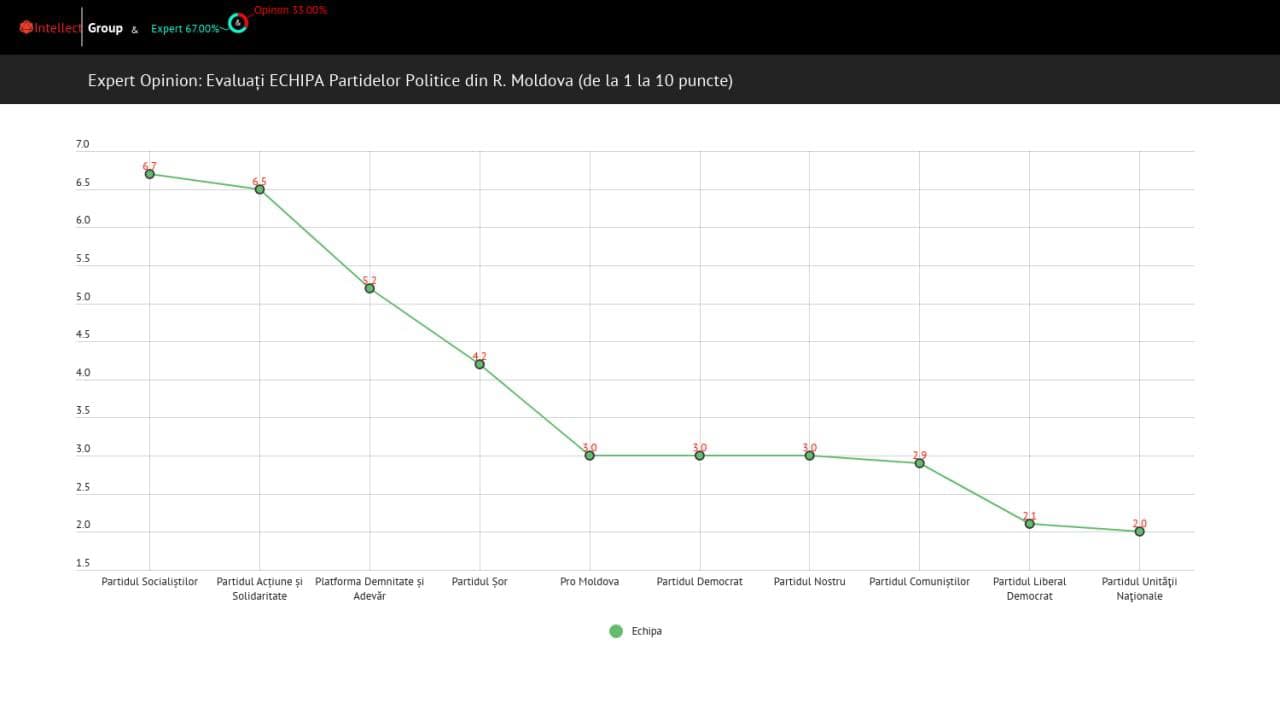Click the Partidul Șor 4.2 data point
Screen dimensions: 1280x720
click(x=480, y=364)
